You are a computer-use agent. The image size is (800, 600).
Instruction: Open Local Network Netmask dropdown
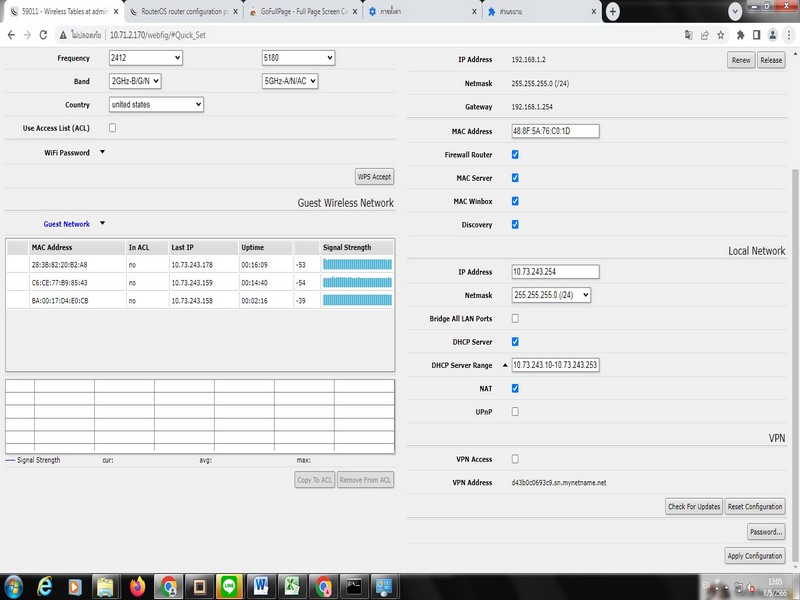(551, 295)
